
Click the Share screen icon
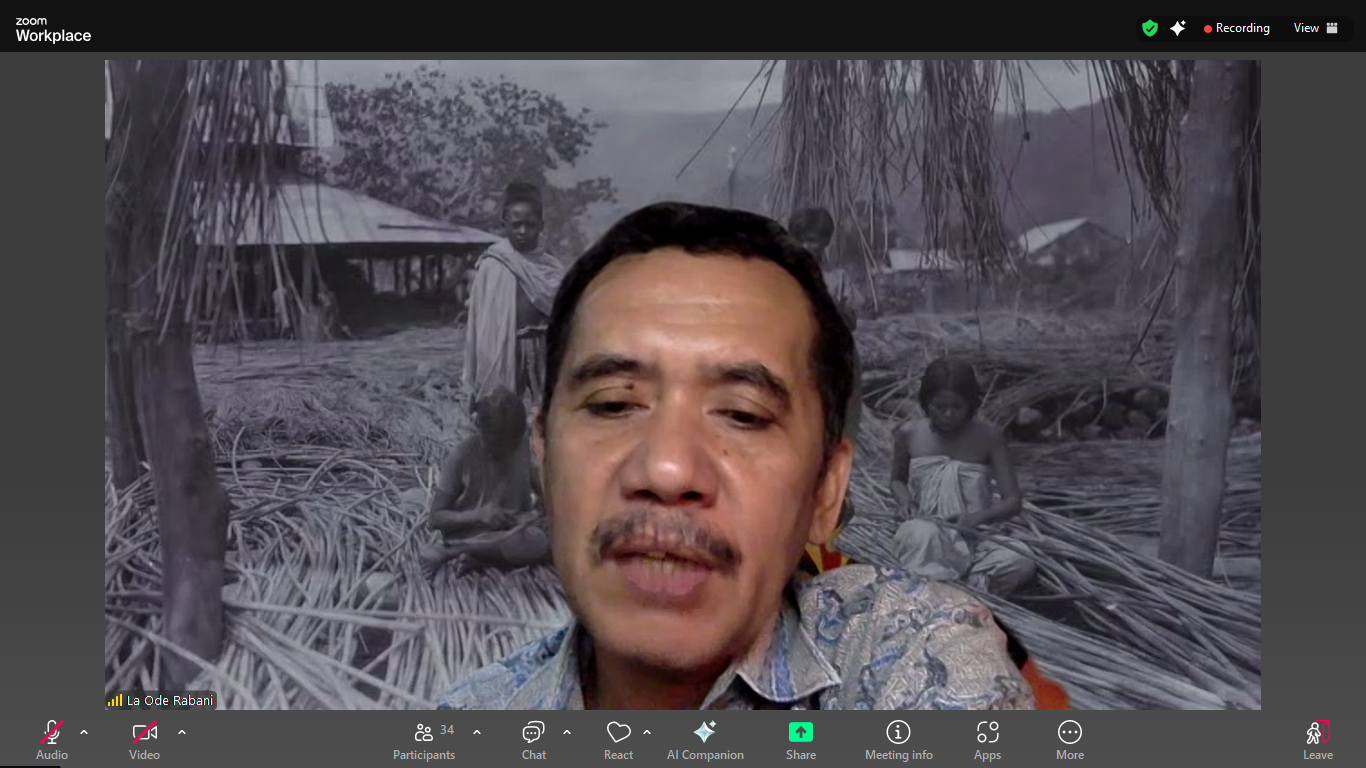(800, 732)
